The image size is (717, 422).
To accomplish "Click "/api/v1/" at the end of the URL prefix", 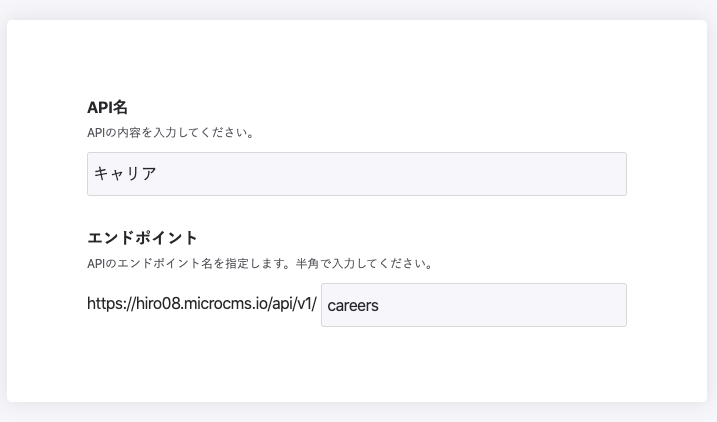I will (x=290, y=305).
